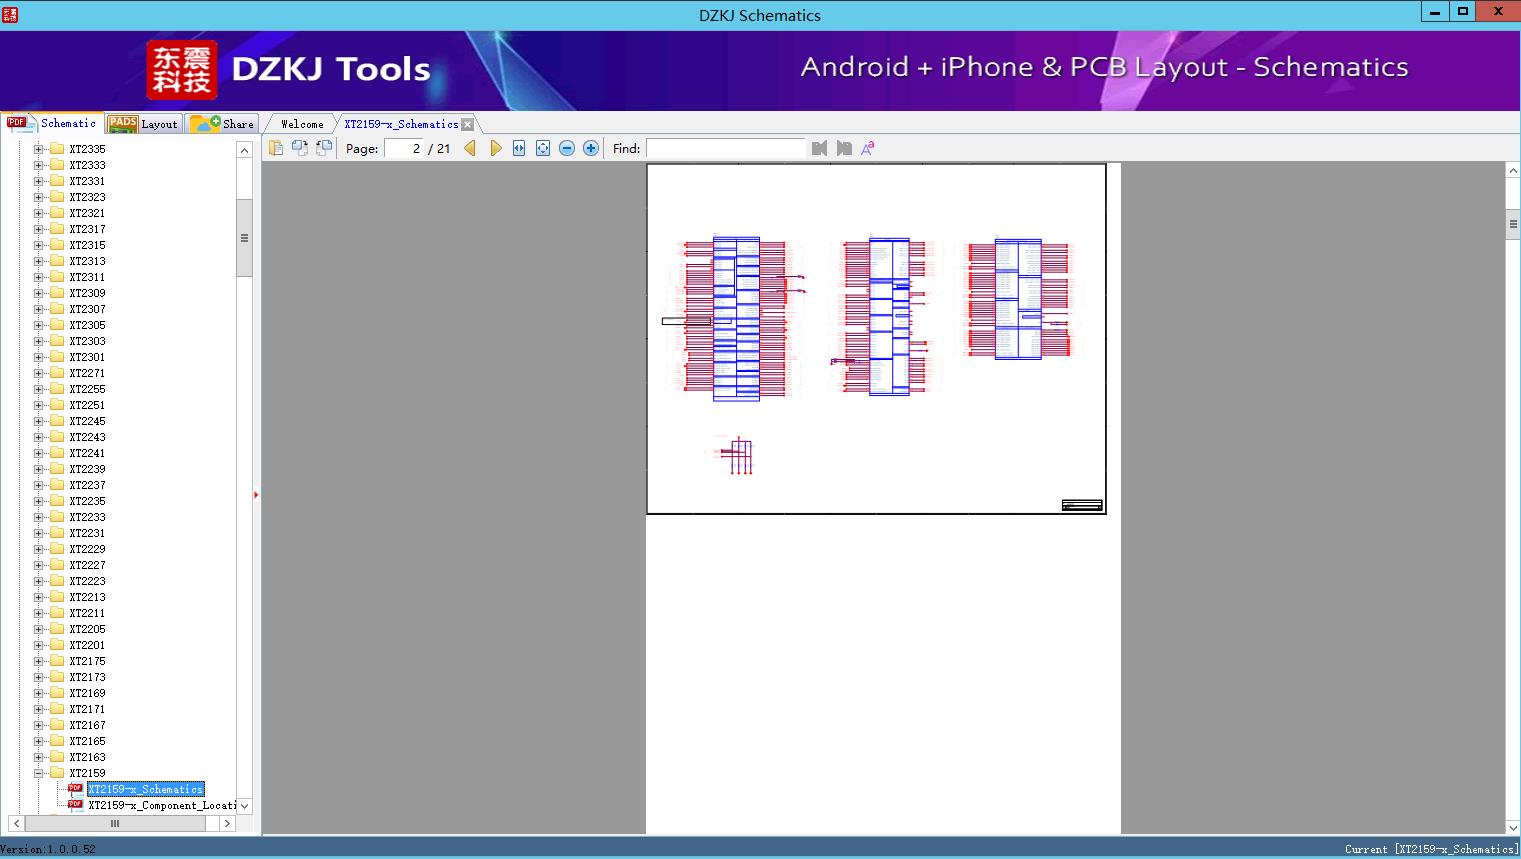The image size is (1521, 859).
Task: Select the XT2333 tree folder
Action: pyautogui.click(x=87, y=165)
